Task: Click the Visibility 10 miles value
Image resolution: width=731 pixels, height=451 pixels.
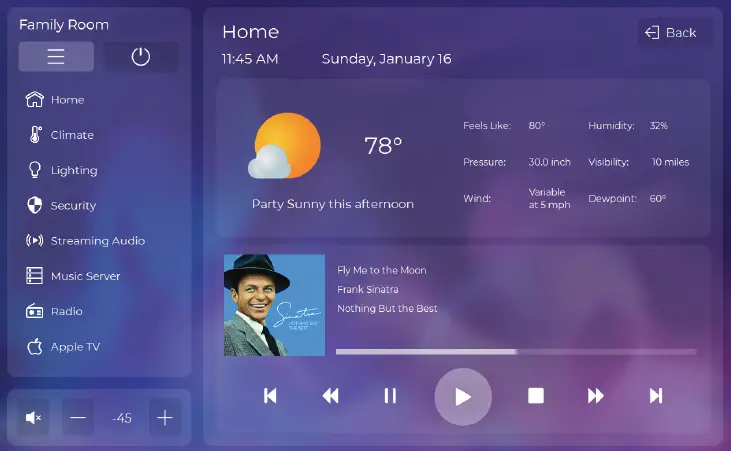Action: pyautogui.click(x=670, y=162)
